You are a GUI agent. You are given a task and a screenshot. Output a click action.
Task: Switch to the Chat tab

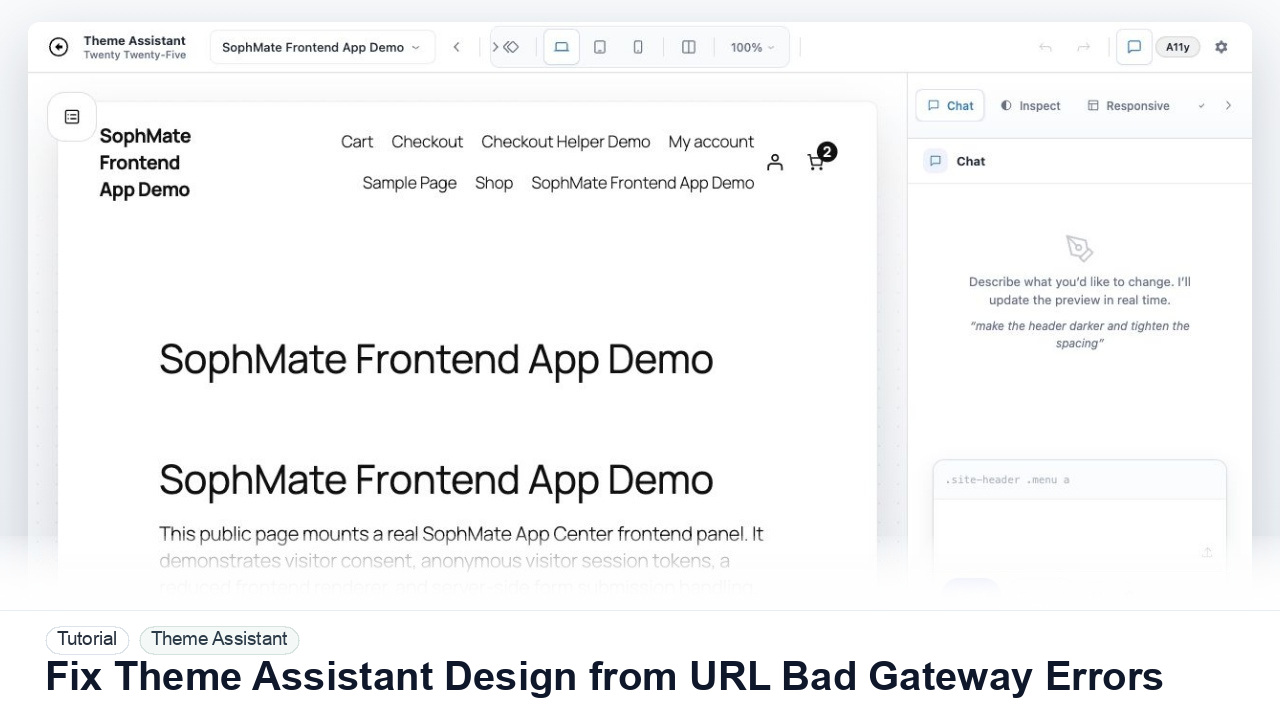[950, 105]
